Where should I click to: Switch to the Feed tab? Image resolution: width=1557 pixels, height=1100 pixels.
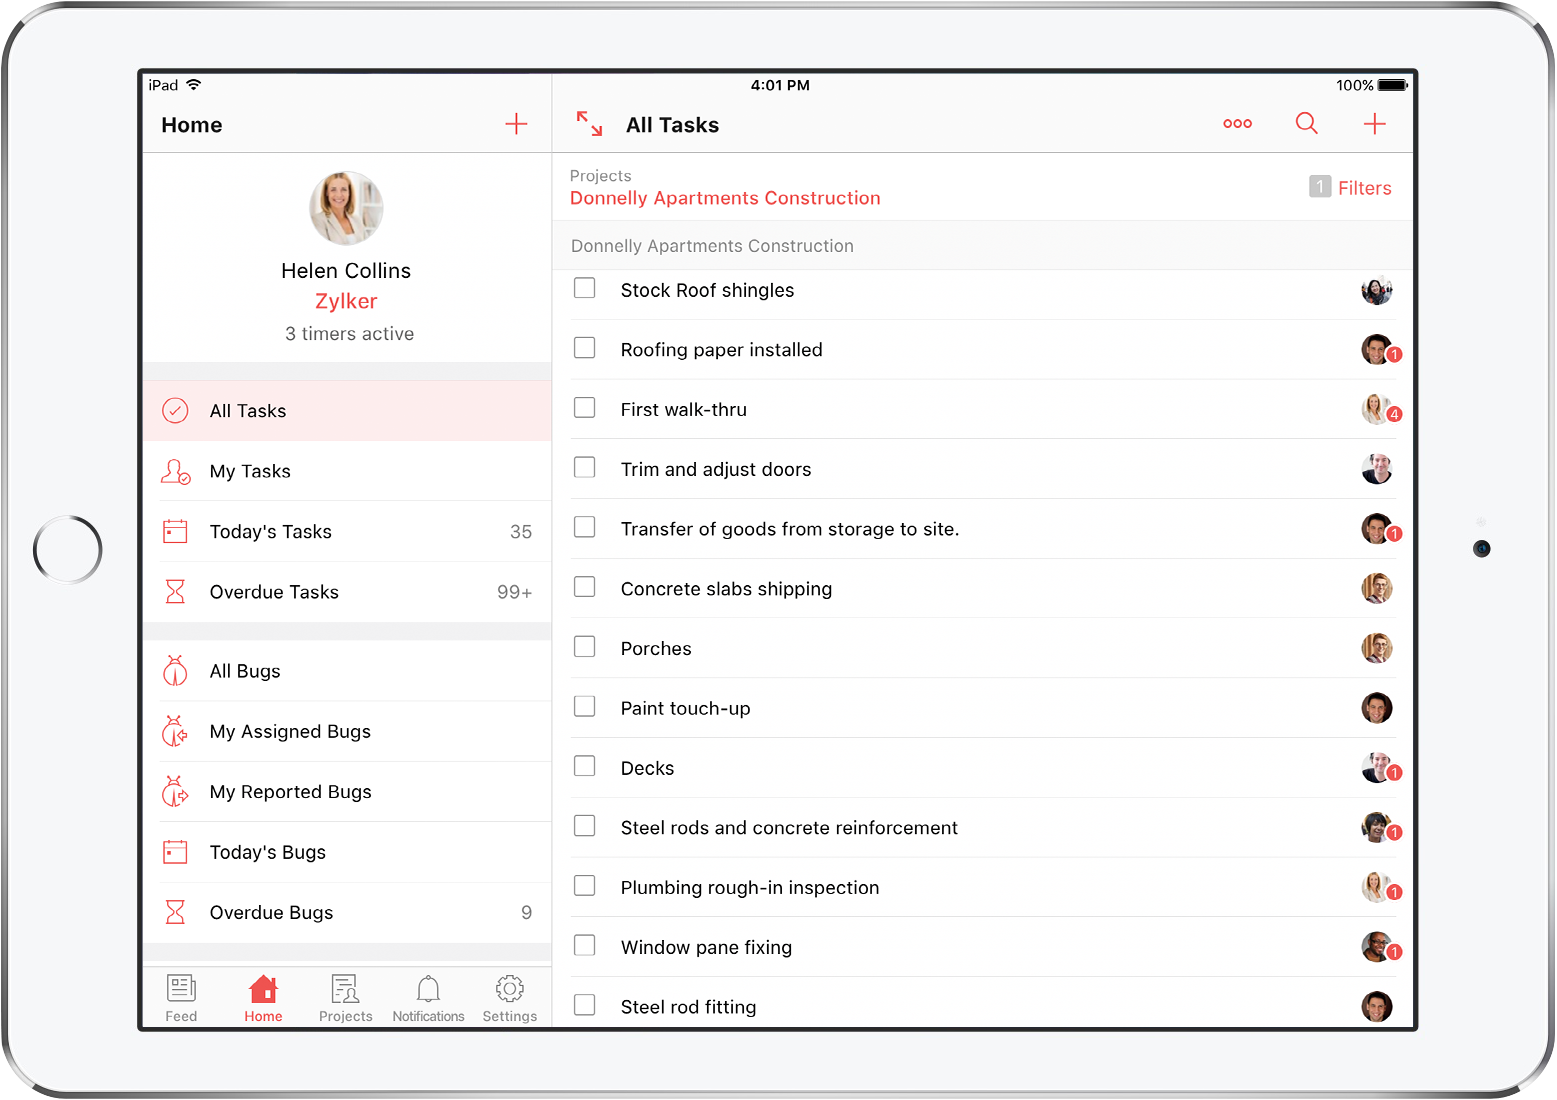click(x=181, y=998)
